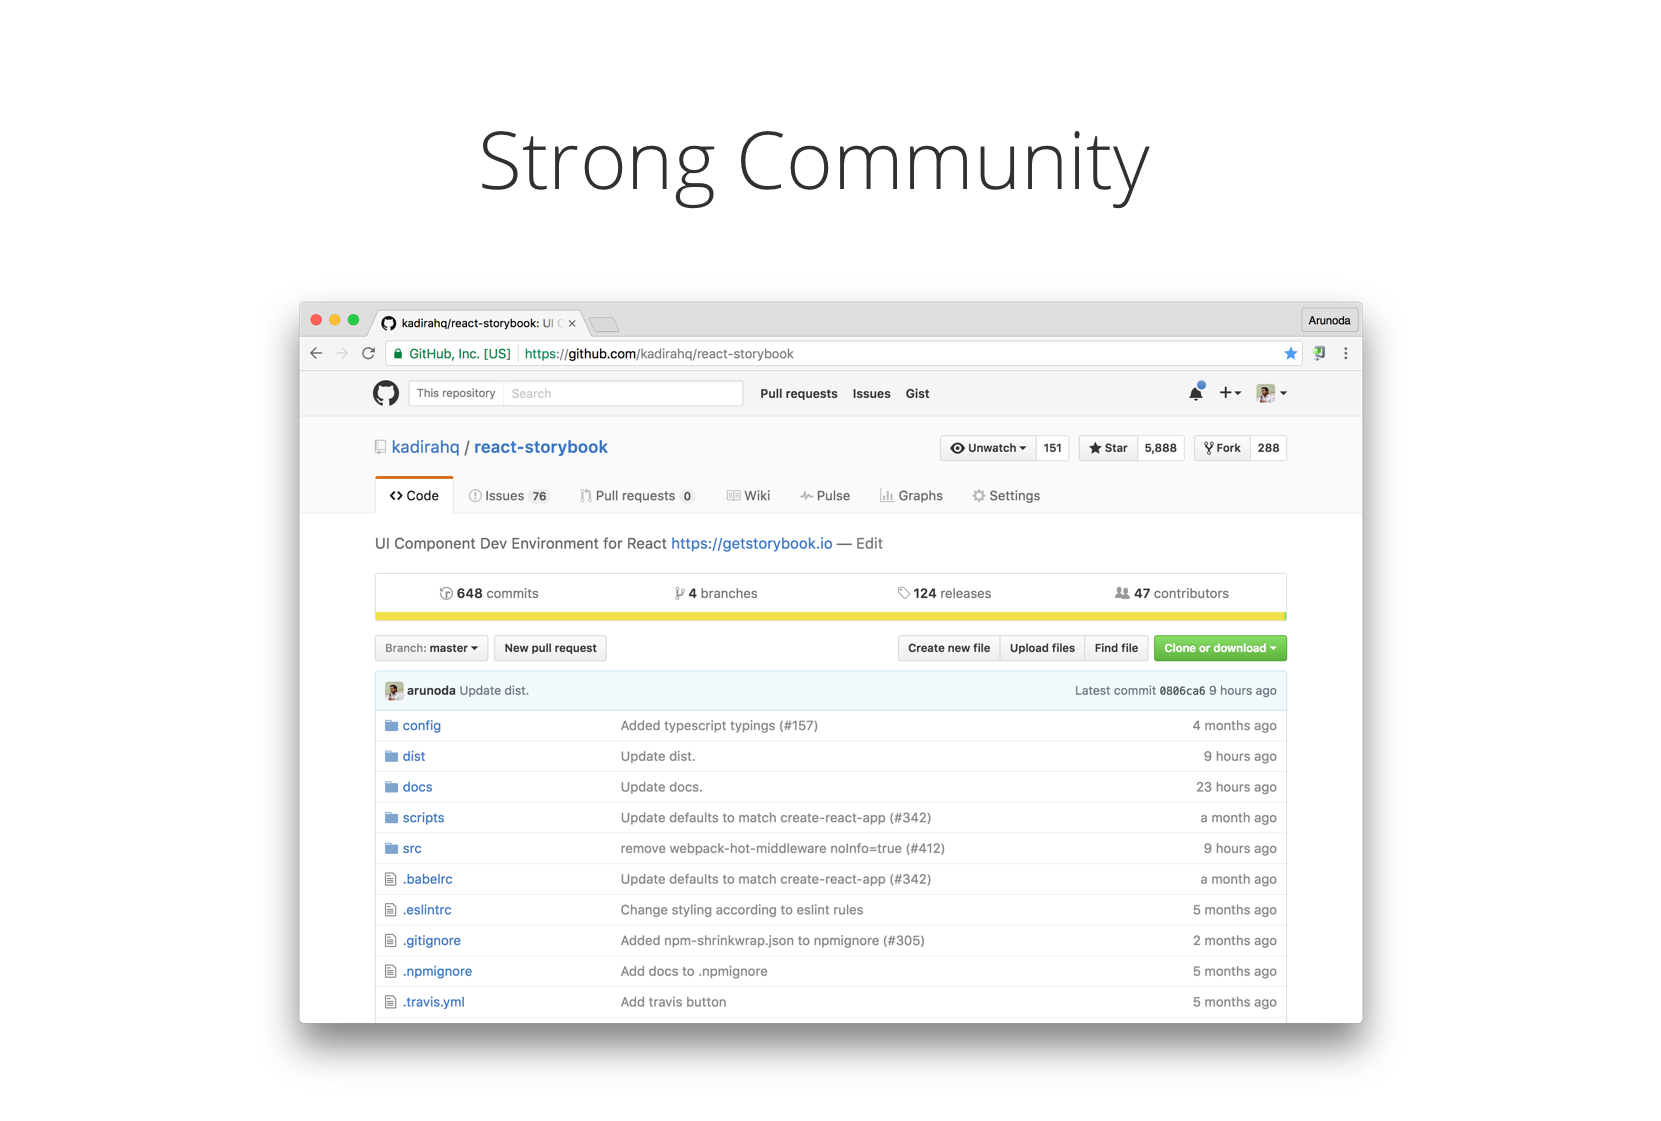
Task: Focus the repository Search field
Action: coord(623,394)
